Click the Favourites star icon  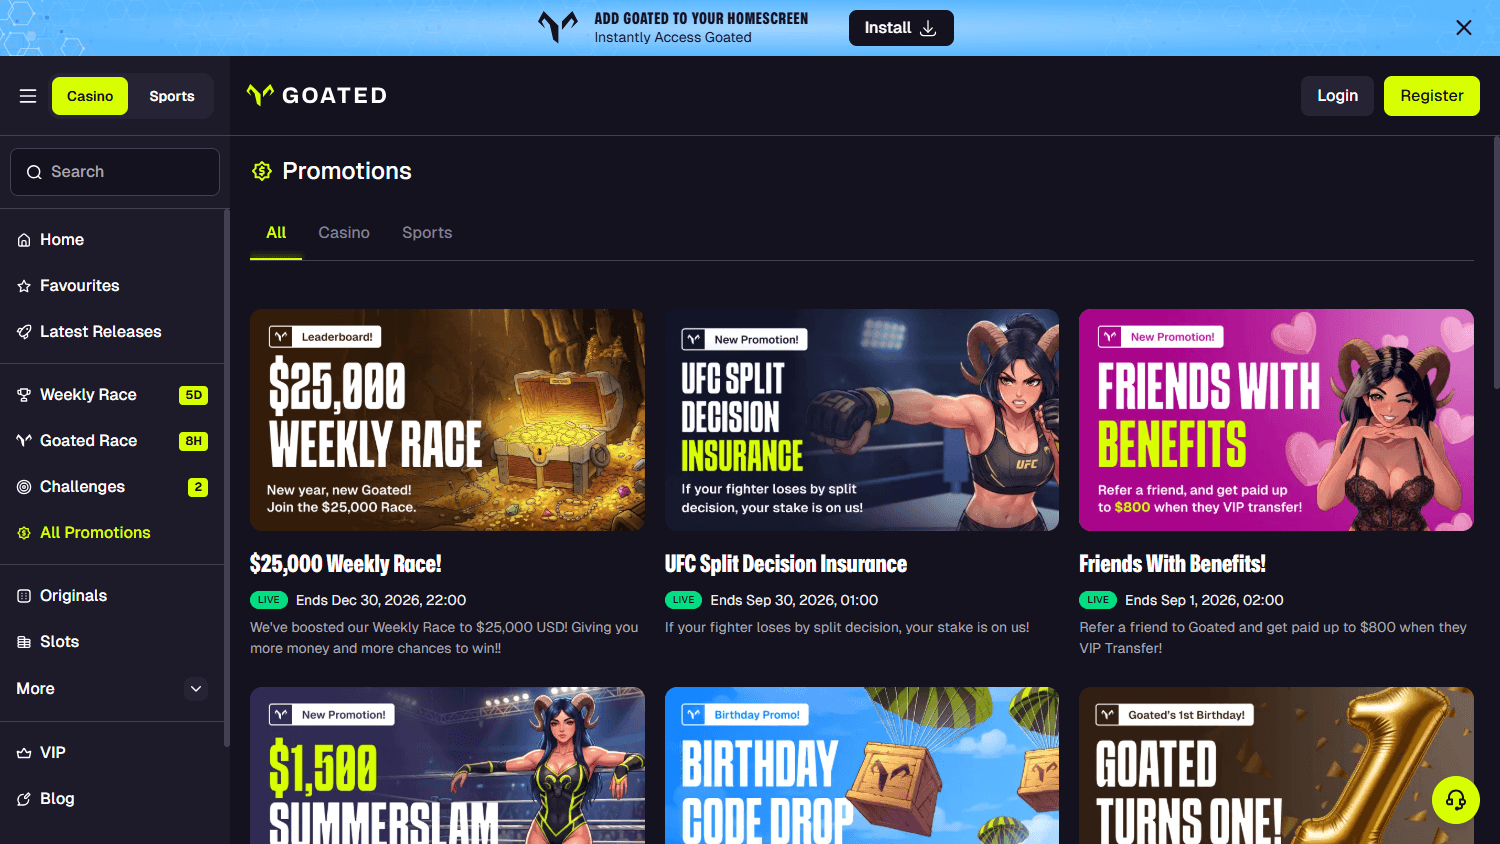tap(24, 286)
